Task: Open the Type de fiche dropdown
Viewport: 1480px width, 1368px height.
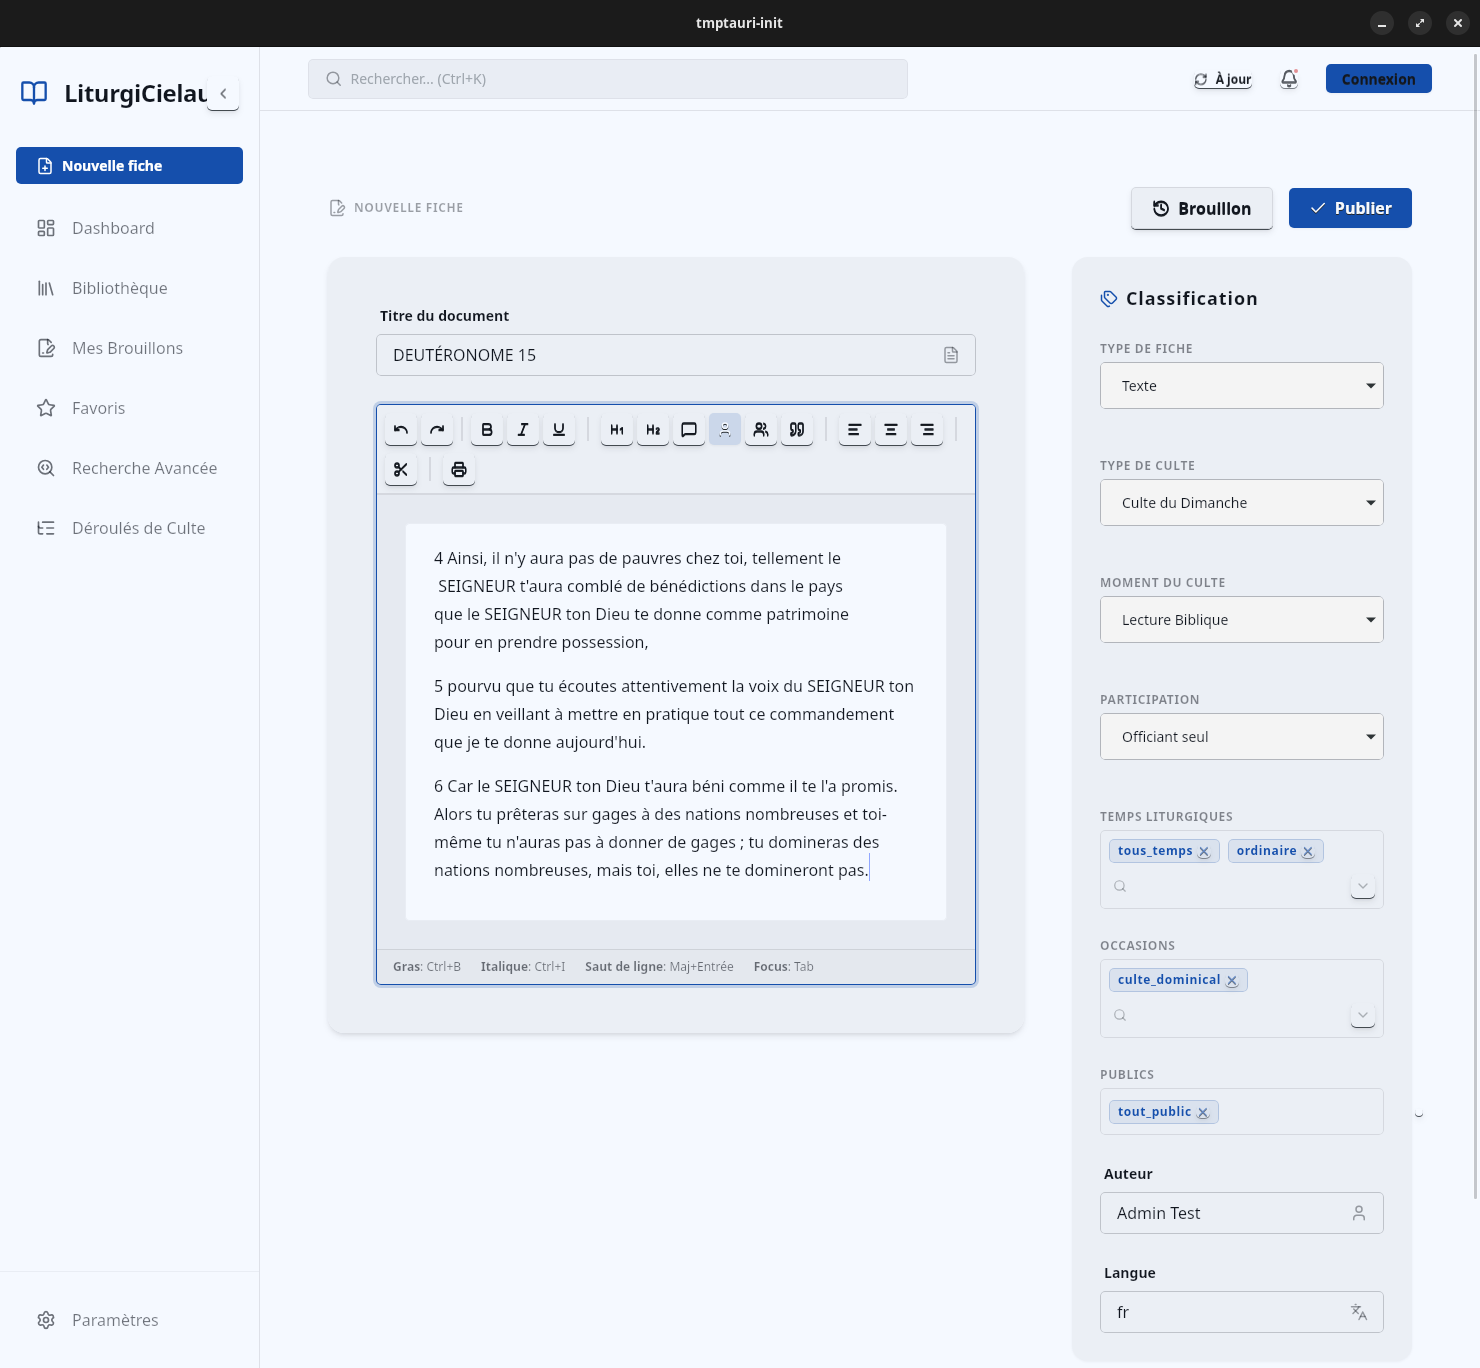Action: (1241, 386)
